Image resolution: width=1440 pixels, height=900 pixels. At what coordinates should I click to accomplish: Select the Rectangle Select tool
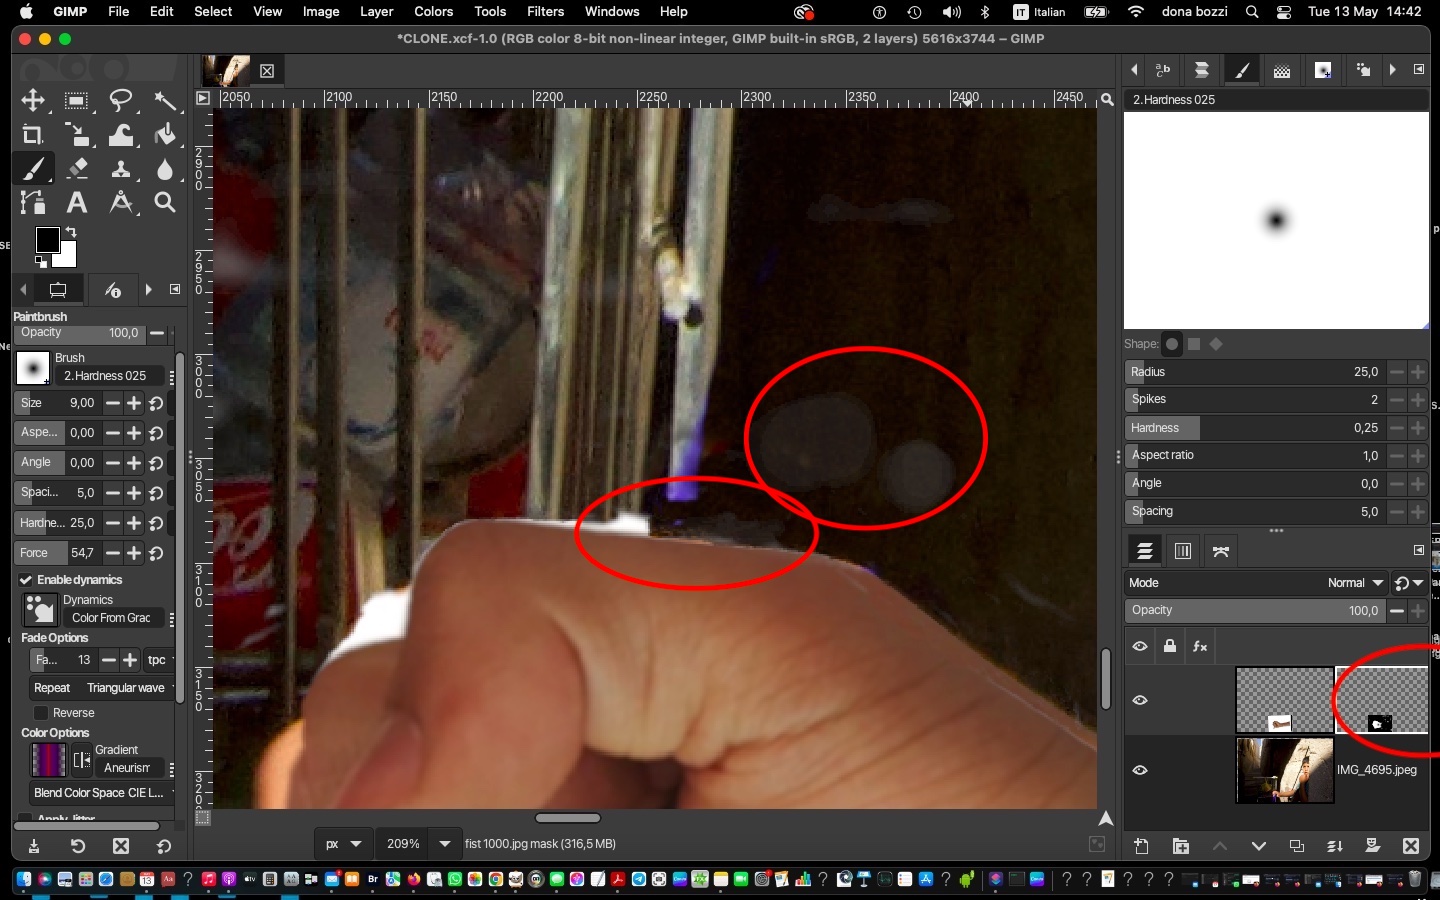[76, 100]
